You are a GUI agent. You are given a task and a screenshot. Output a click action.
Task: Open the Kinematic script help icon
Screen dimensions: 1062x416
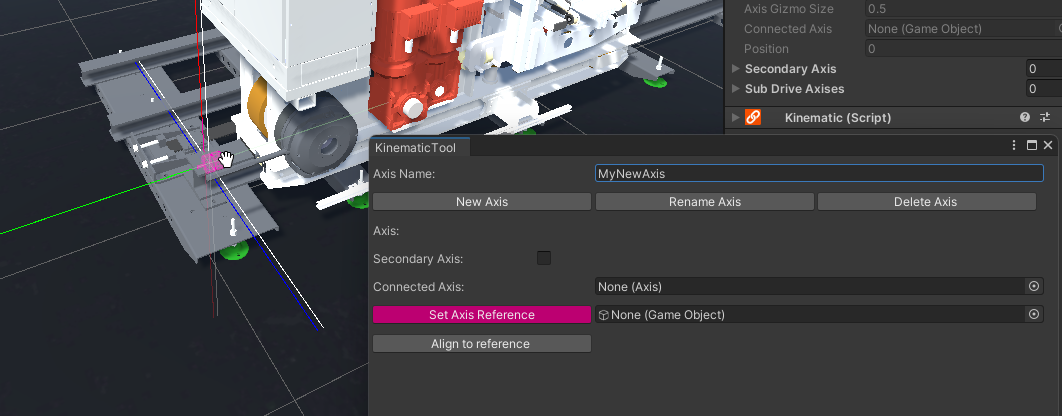(1025, 118)
